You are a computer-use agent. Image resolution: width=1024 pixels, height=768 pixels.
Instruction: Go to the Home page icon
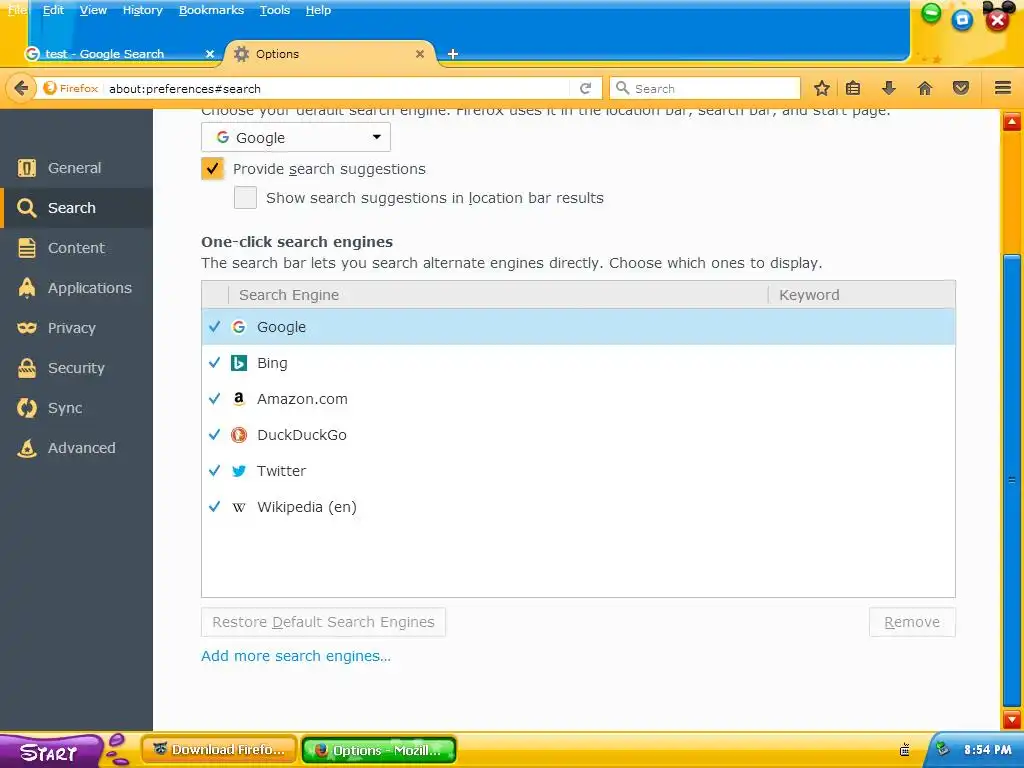click(925, 88)
